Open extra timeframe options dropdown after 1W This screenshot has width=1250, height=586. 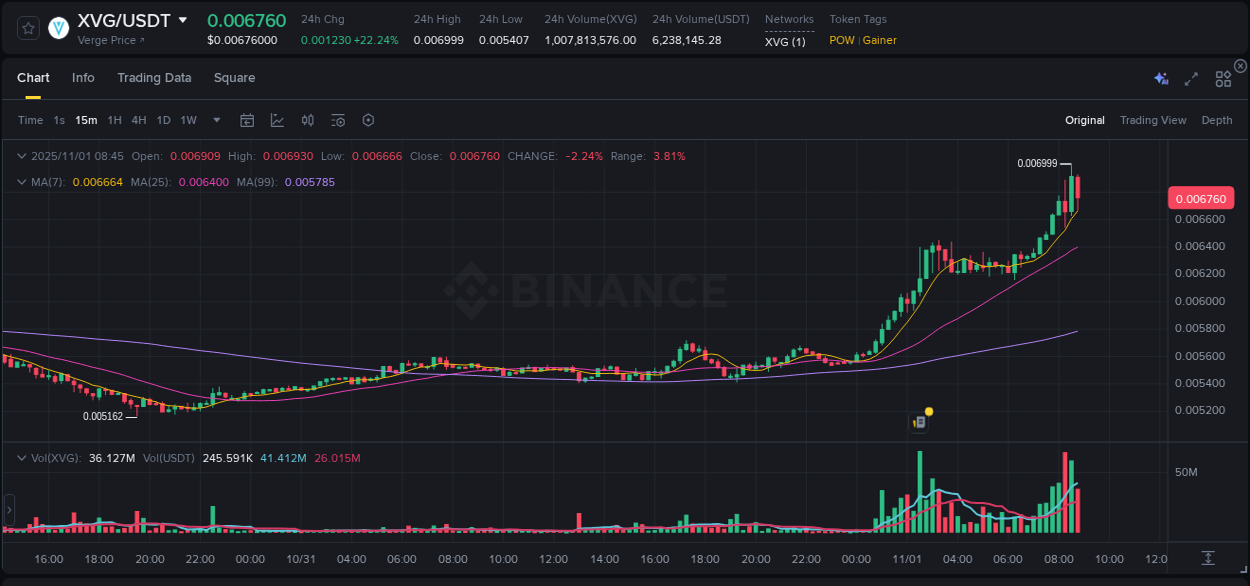pyautogui.click(x=215, y=120)
